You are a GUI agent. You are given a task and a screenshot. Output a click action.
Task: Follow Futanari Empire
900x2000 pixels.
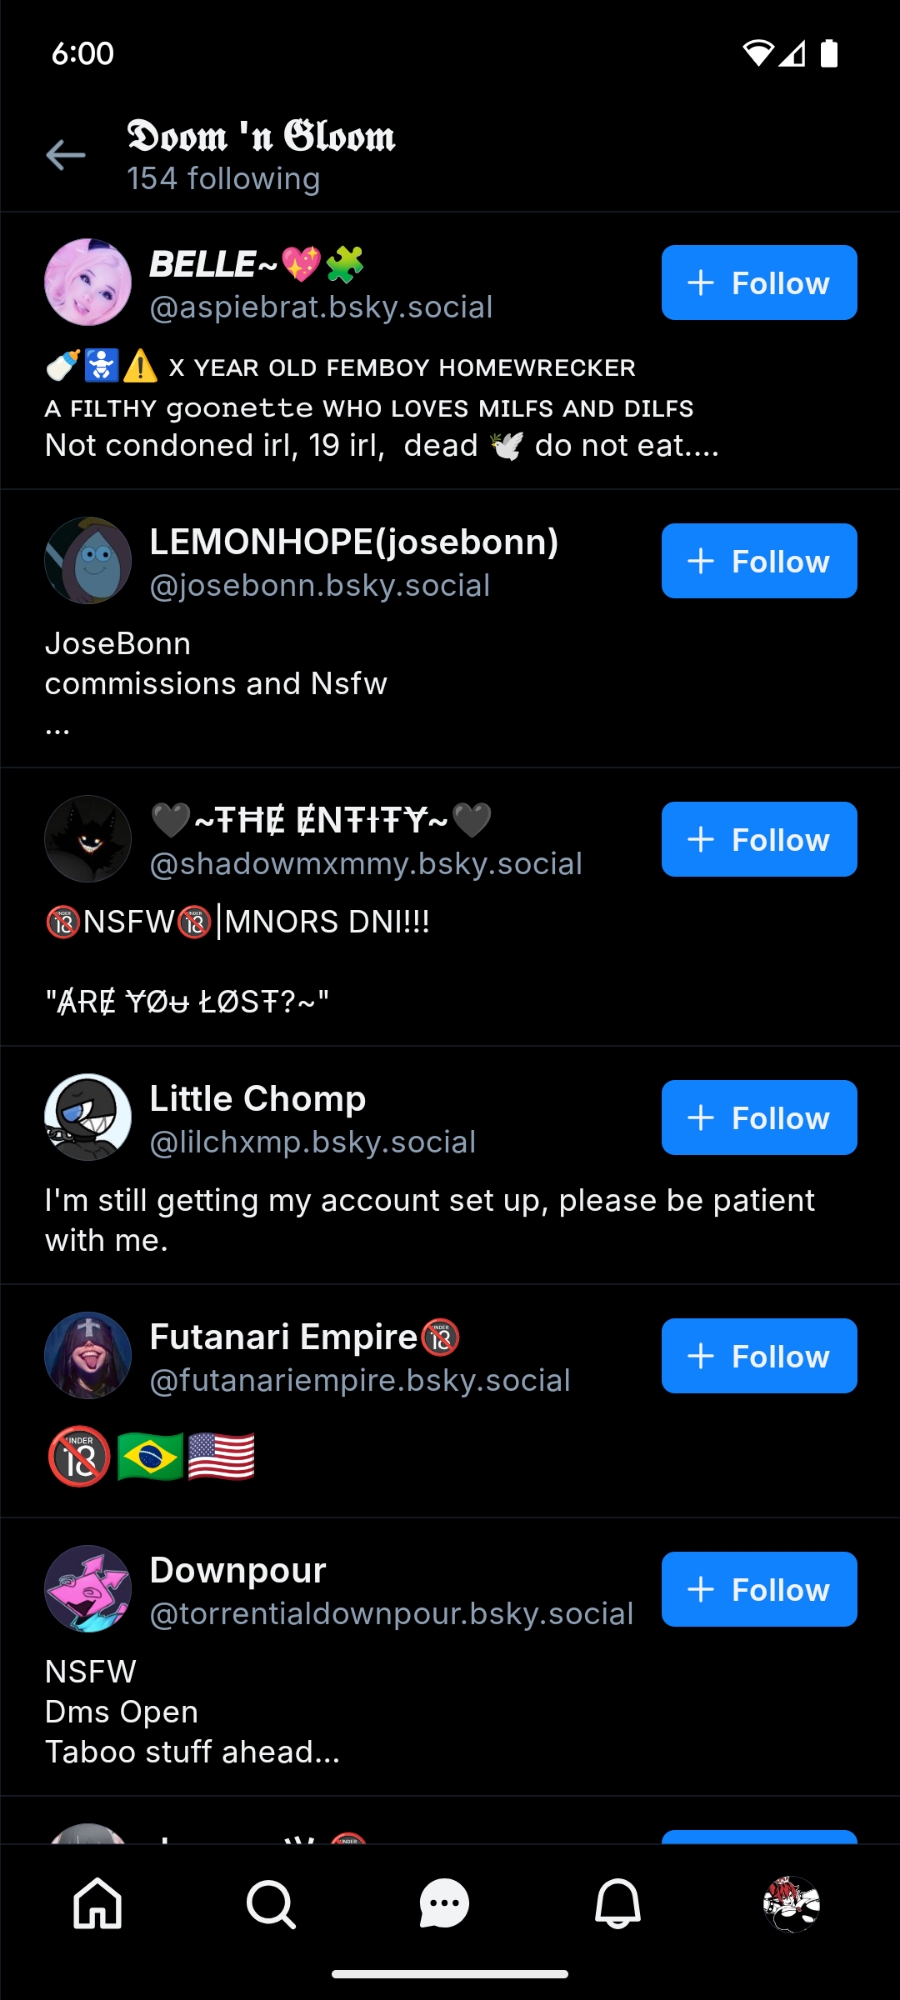pyautogui.click(x=759, y=1356)
